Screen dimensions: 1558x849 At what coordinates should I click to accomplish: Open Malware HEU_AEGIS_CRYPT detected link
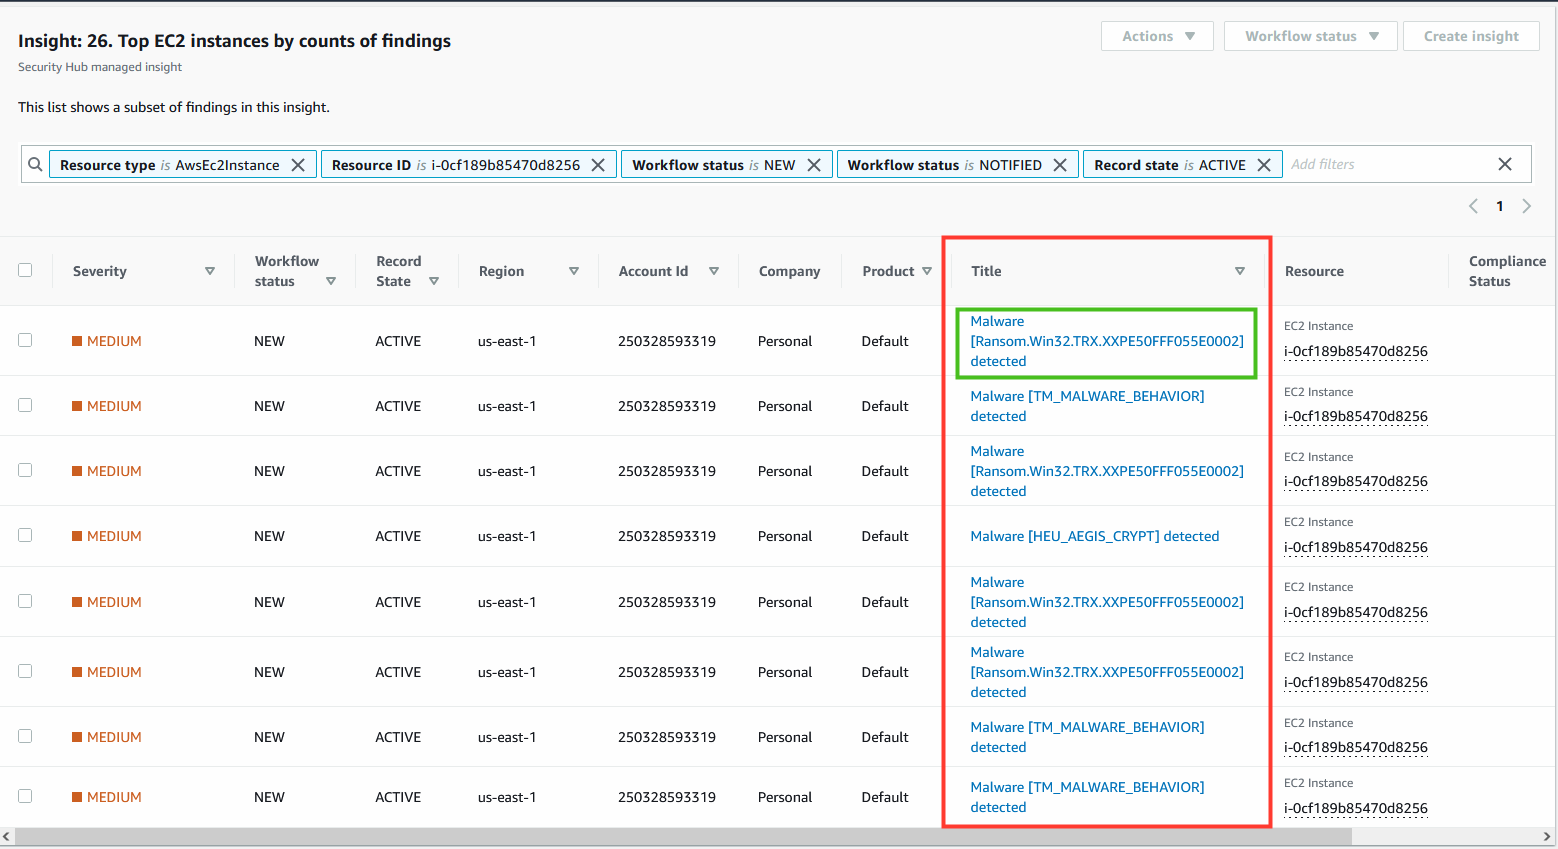(x=1095, y=536)
